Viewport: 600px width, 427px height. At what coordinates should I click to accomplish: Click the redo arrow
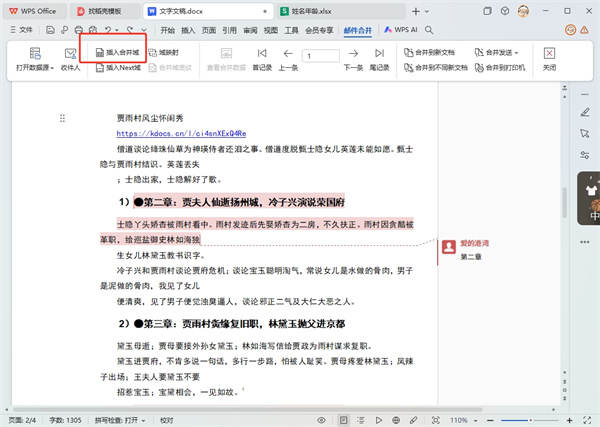(x=130, y=30)
